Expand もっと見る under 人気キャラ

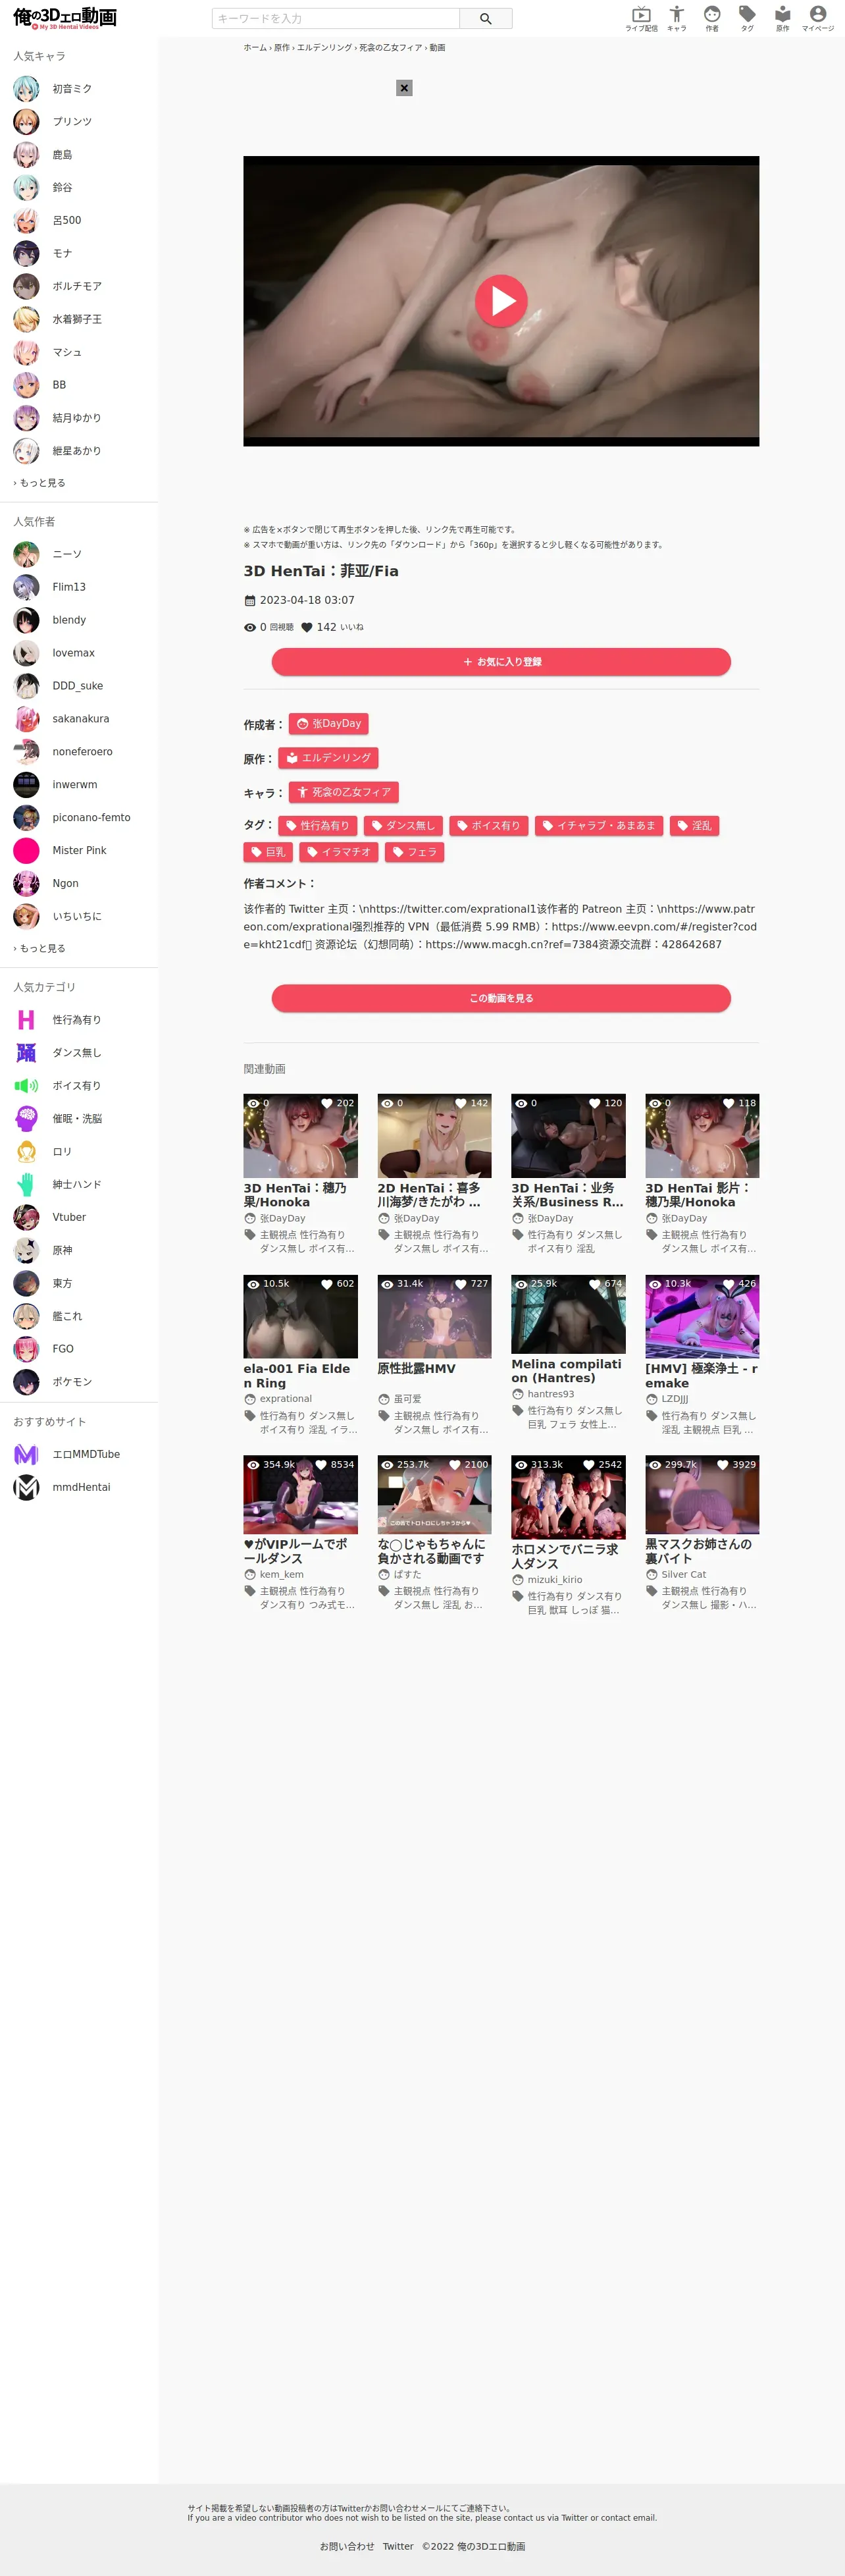coord(40,483)
